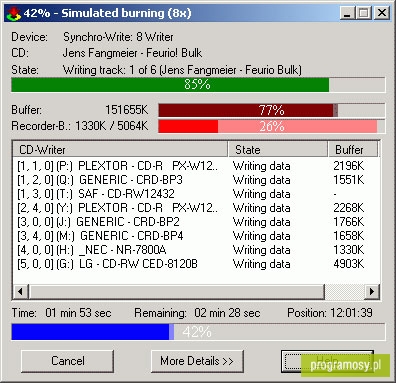Click Writing data state in G: row

[x=262, y=264]
